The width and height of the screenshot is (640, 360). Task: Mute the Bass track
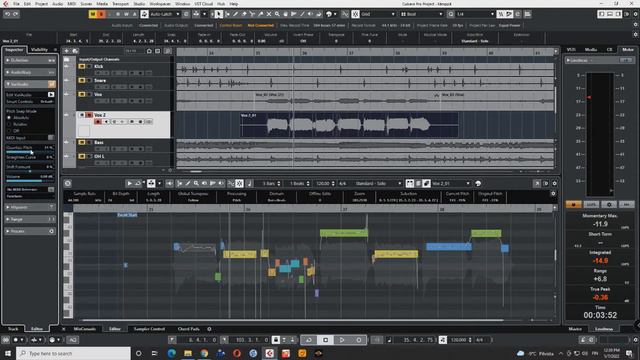pos(82,142)
